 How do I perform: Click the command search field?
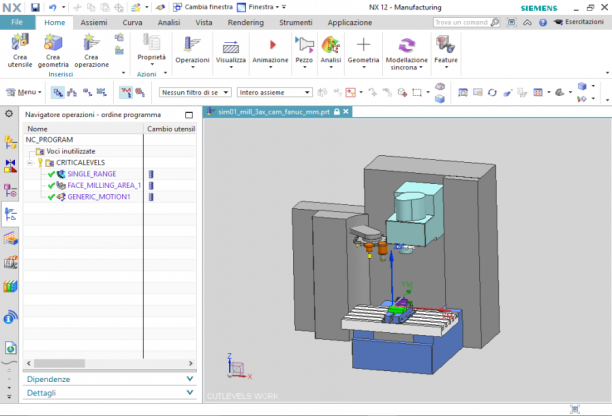(x=462, y=22)
